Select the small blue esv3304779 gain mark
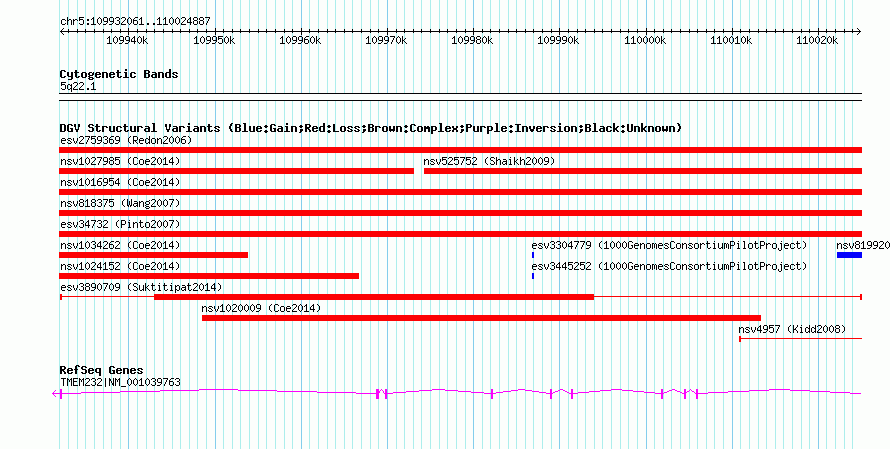Image resolution: width=890 pixels, height=449 pixels. [533, 255]
